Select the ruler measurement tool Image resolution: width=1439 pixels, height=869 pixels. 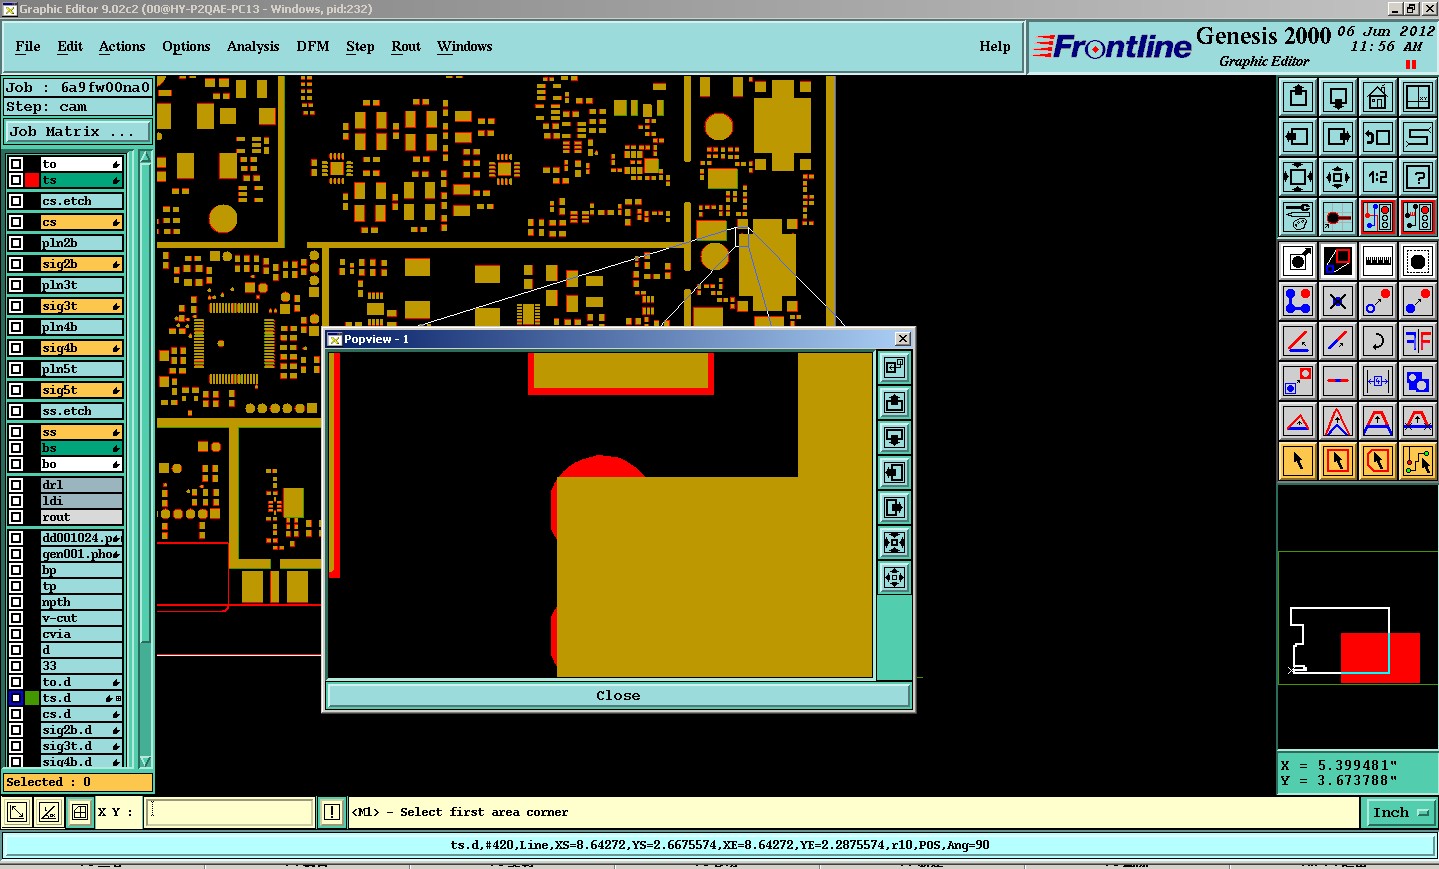(x=1377, y=261)
